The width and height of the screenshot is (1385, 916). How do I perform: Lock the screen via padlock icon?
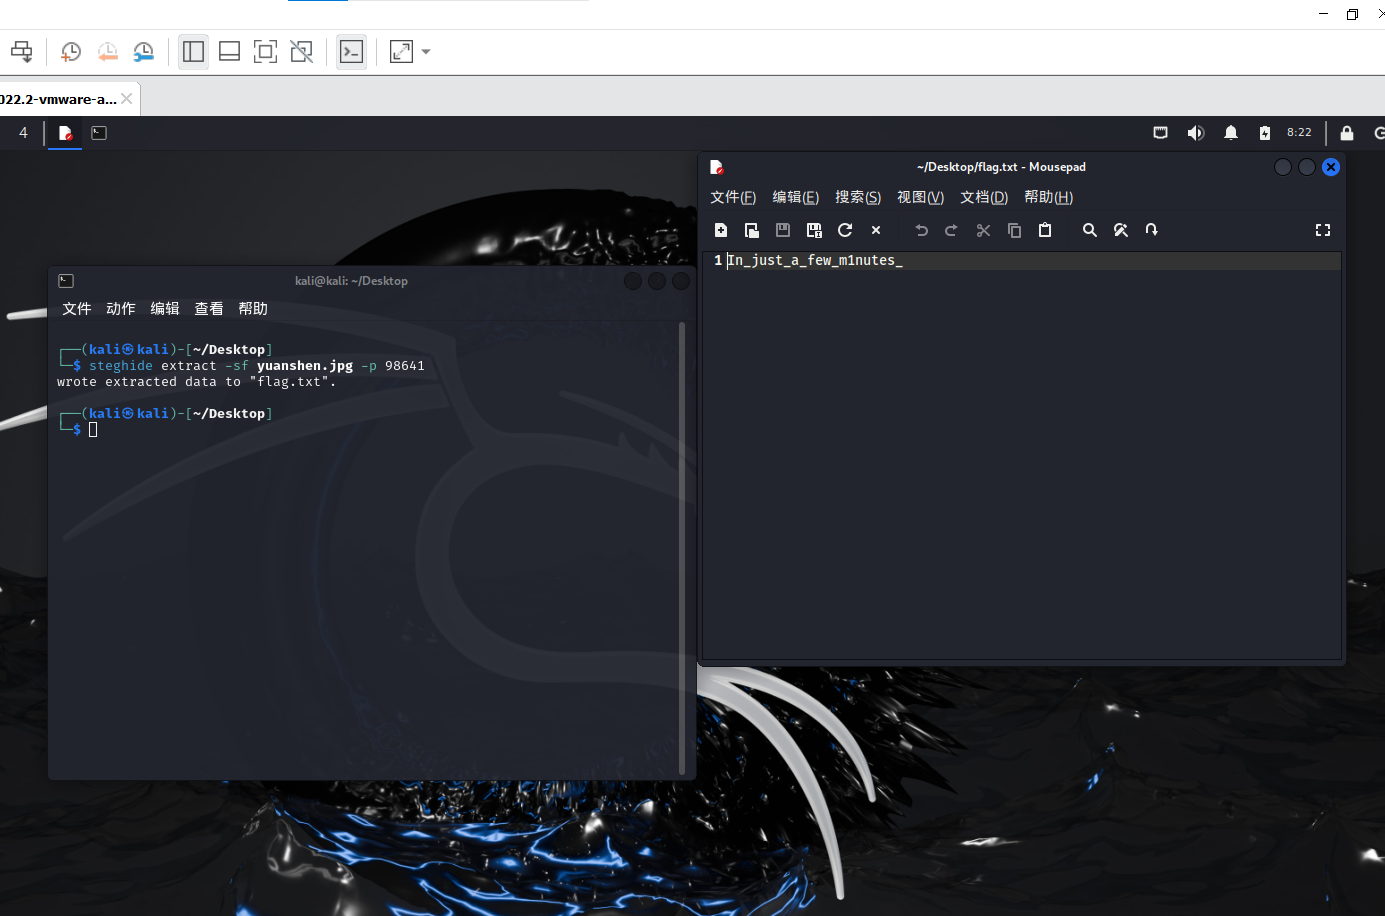point(1347,133)
